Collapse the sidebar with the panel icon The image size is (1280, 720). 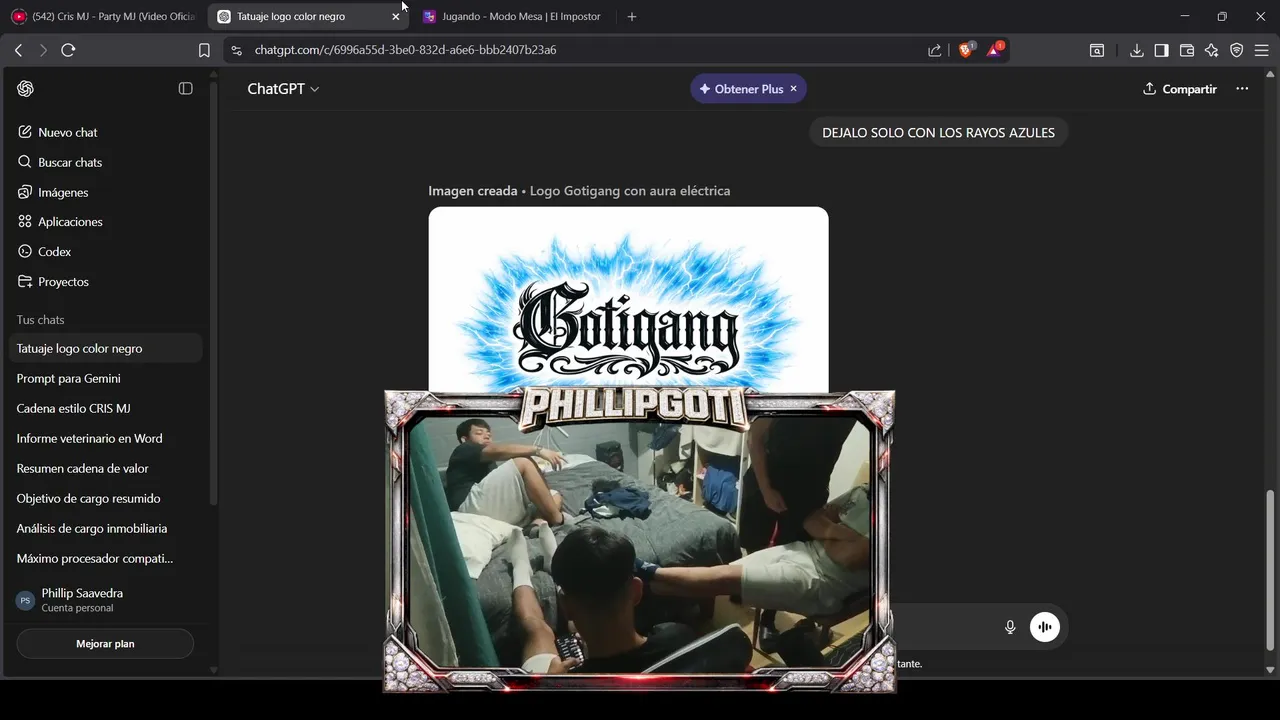pos(185,89)
